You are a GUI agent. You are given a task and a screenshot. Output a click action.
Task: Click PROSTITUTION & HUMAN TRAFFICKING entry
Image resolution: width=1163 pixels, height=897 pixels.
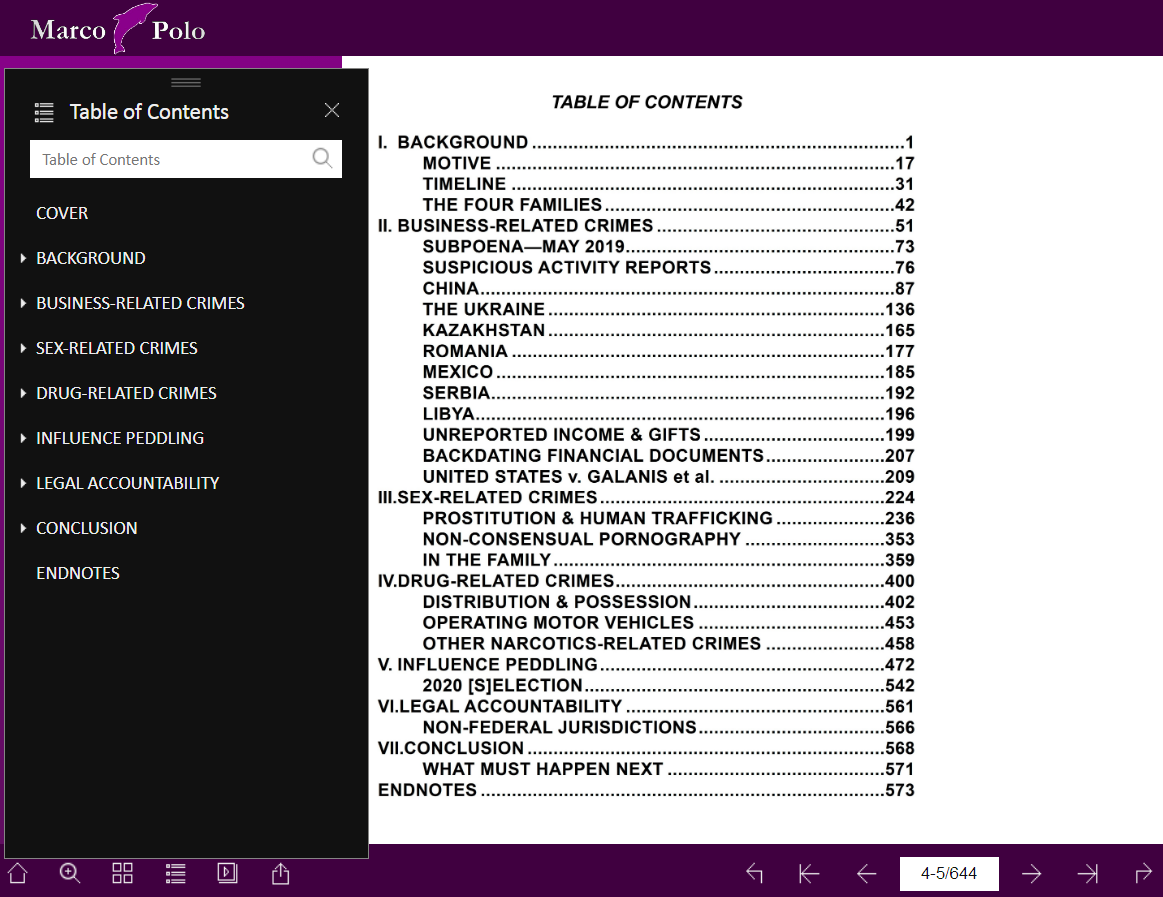[668, 518]
